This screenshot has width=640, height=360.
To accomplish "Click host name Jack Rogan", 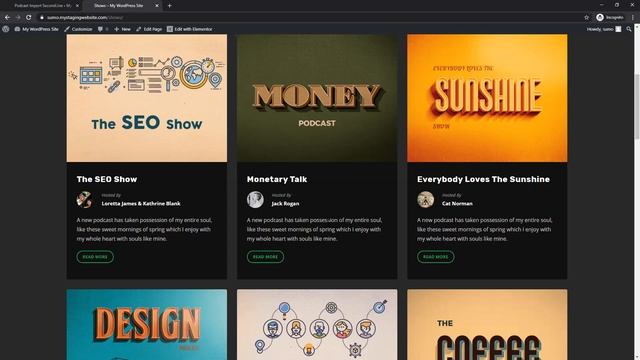I will [x=285, y=203].
